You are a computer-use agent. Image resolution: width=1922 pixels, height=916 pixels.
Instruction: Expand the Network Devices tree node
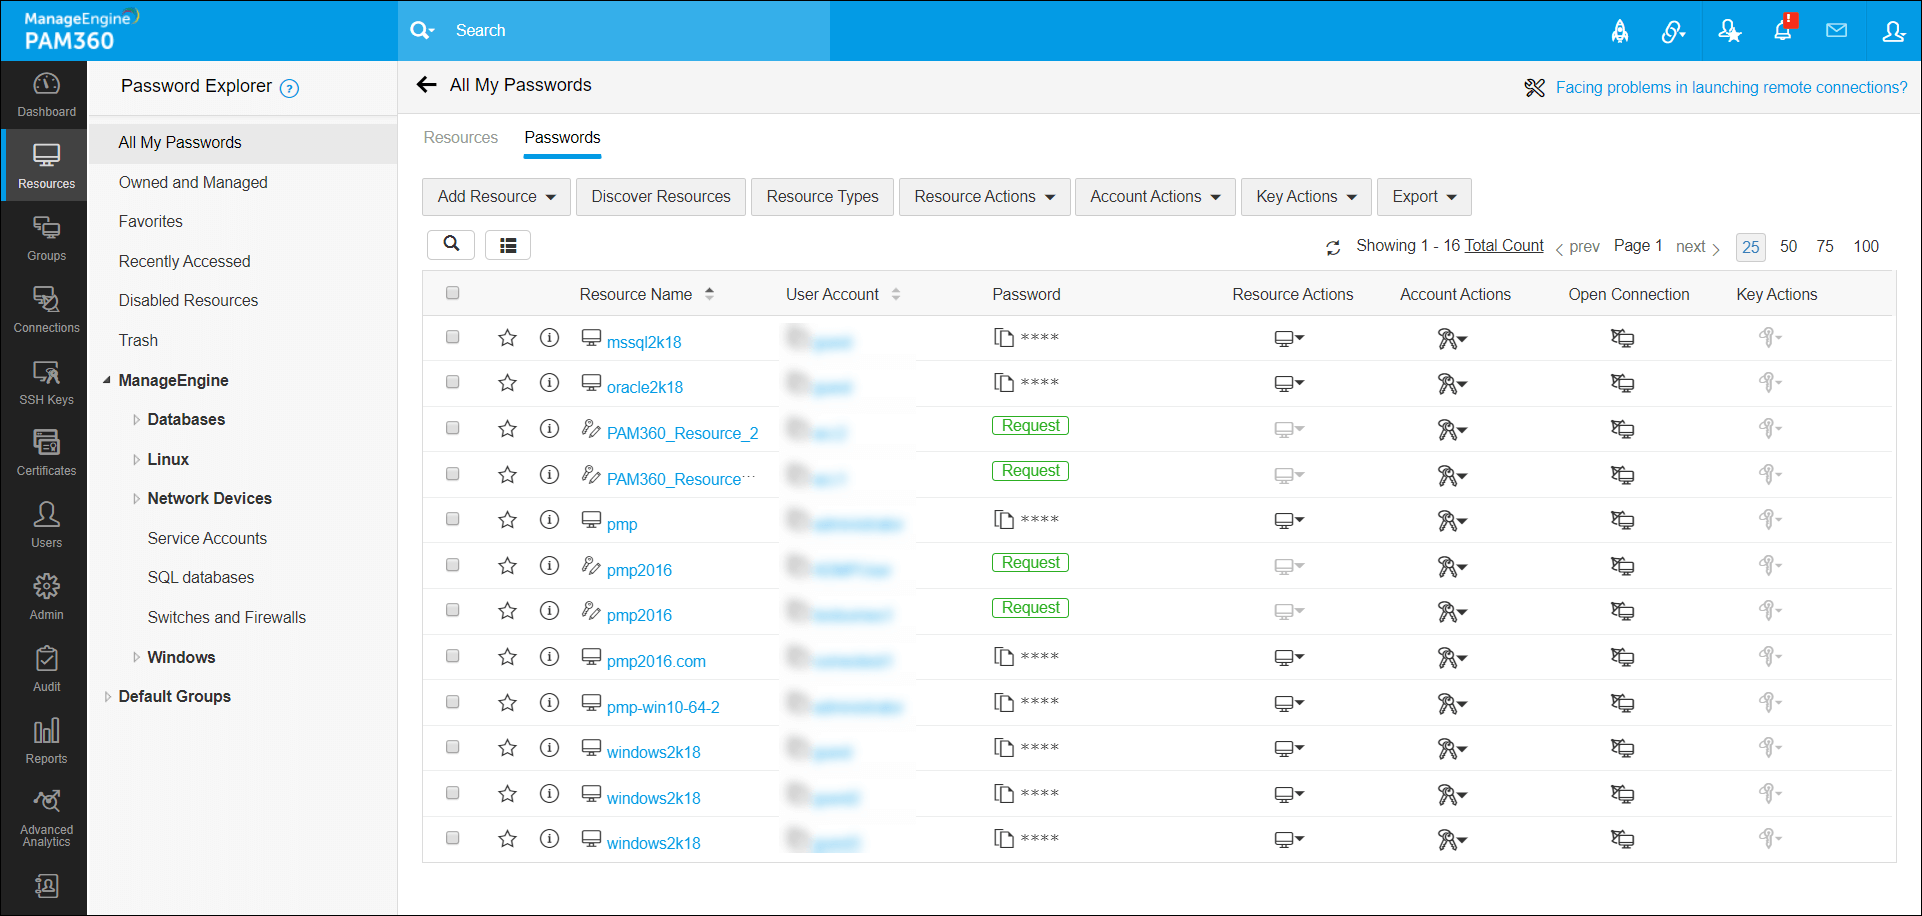[x=136, y=499]
